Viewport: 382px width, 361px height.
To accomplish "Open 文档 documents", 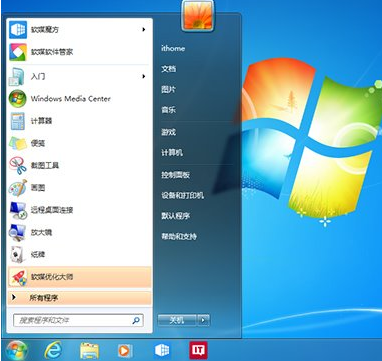I will coord(168,69).
